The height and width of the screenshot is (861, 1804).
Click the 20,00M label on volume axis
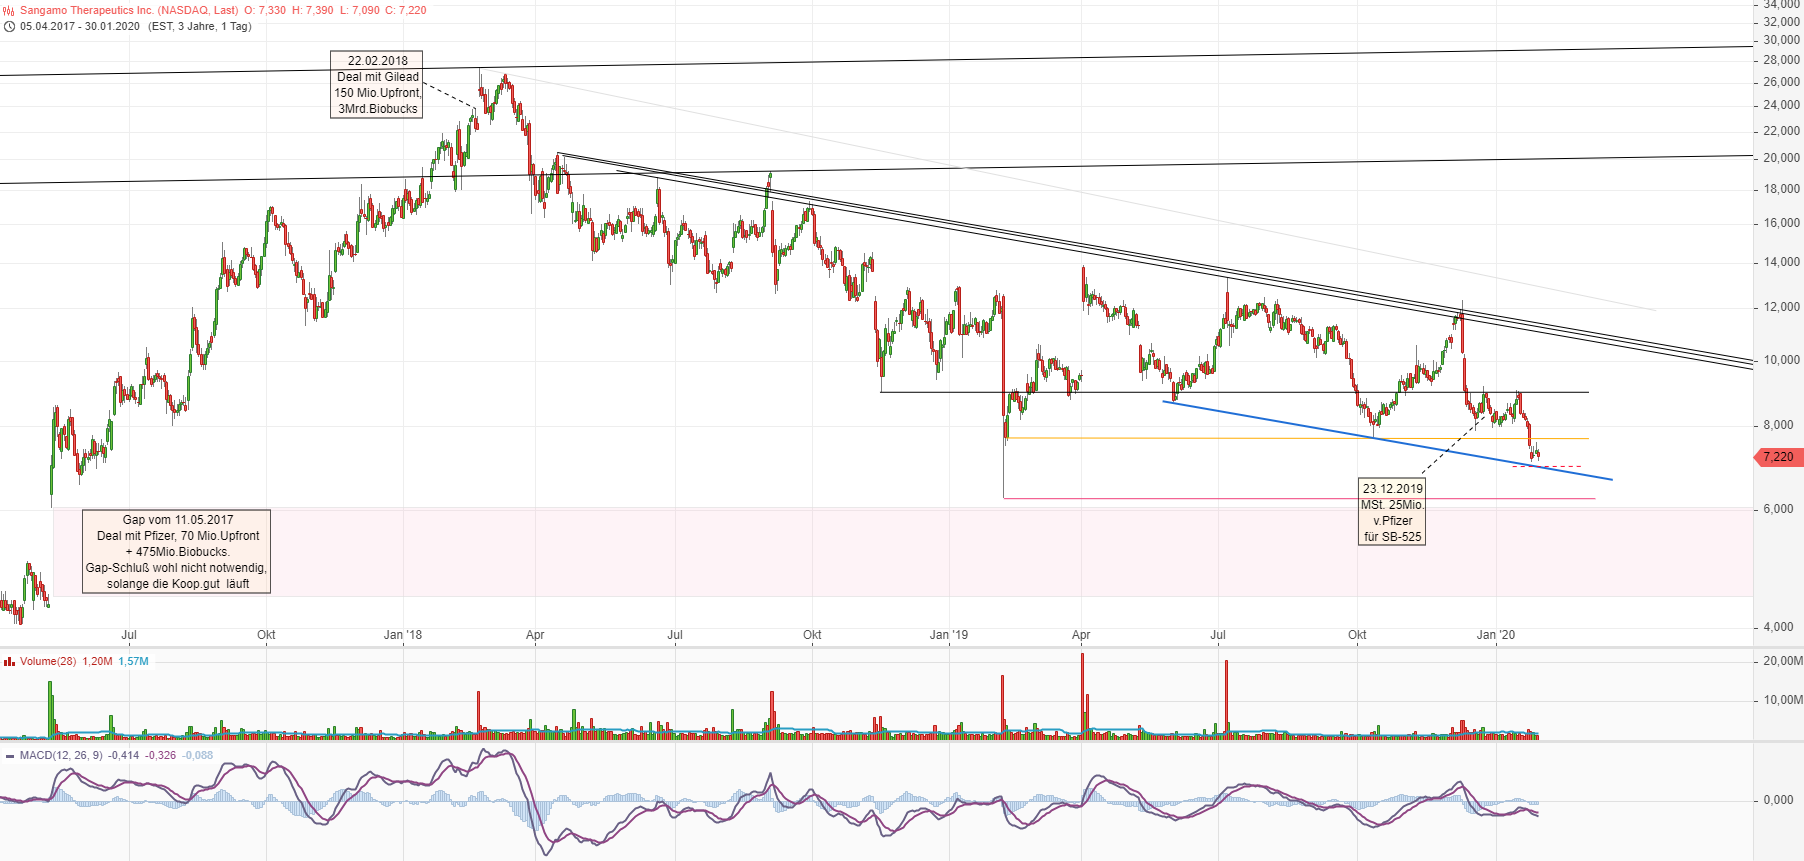tap(1782, 661)
